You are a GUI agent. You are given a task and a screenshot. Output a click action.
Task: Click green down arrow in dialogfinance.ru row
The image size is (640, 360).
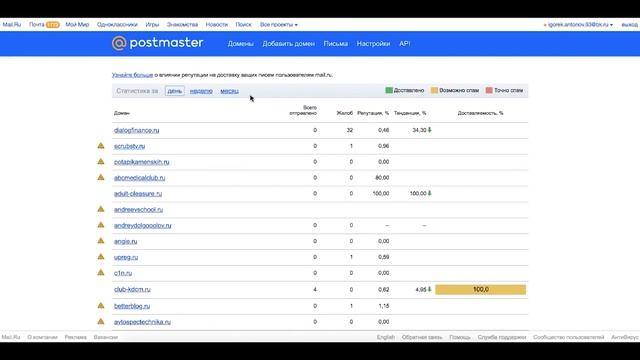tap(429, 130)
